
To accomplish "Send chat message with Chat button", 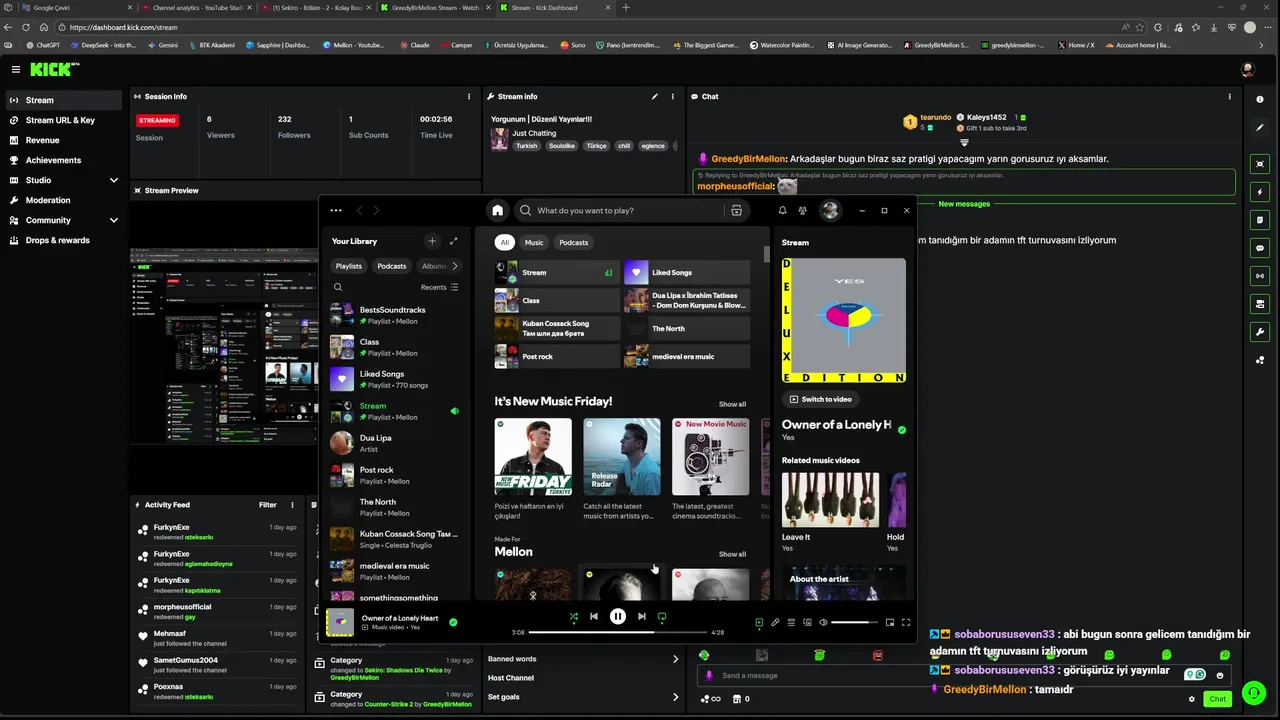I will (1217, 699).
